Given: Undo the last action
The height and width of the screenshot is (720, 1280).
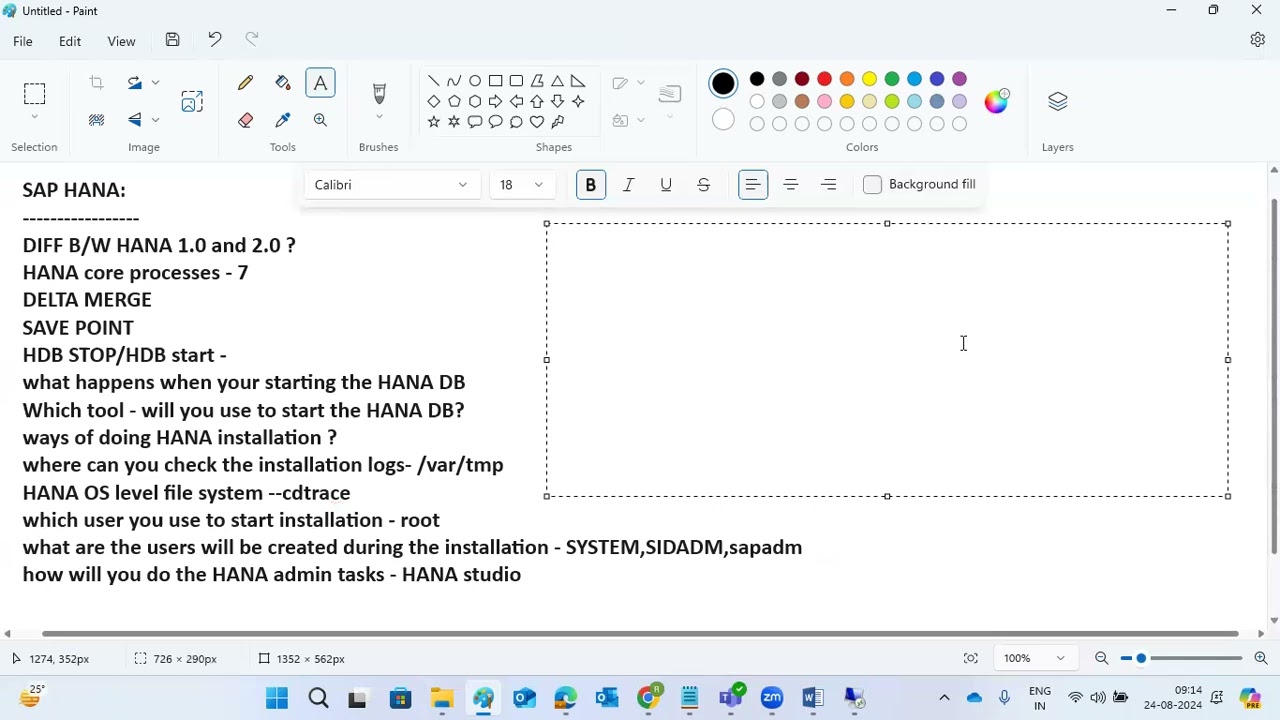Looking at the screenshot, I should click(x=214, y=39).
